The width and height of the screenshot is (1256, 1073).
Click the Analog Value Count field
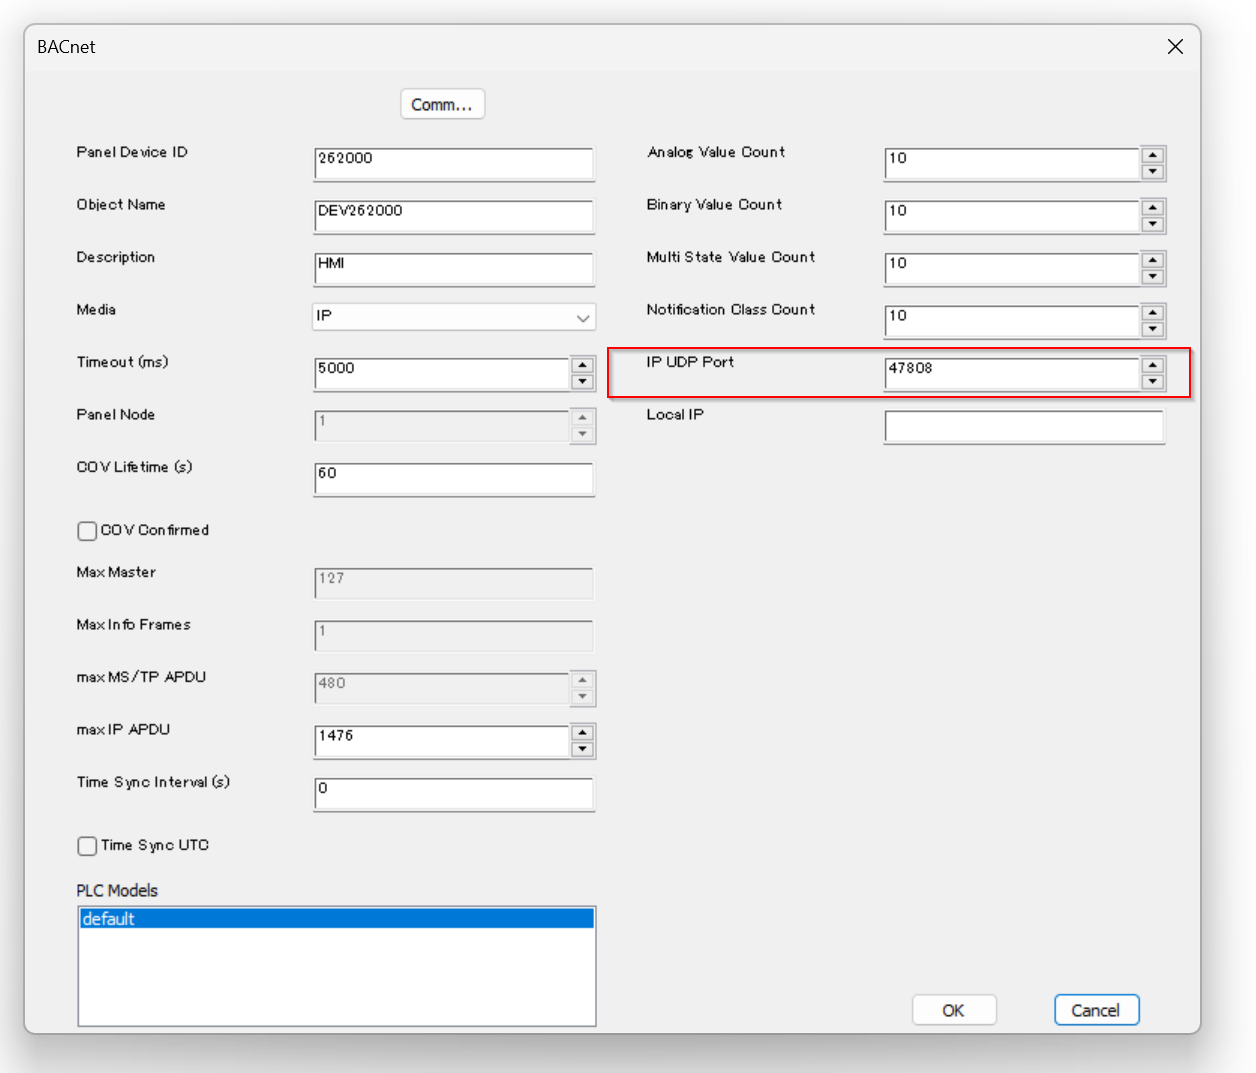click(1011, 164)
